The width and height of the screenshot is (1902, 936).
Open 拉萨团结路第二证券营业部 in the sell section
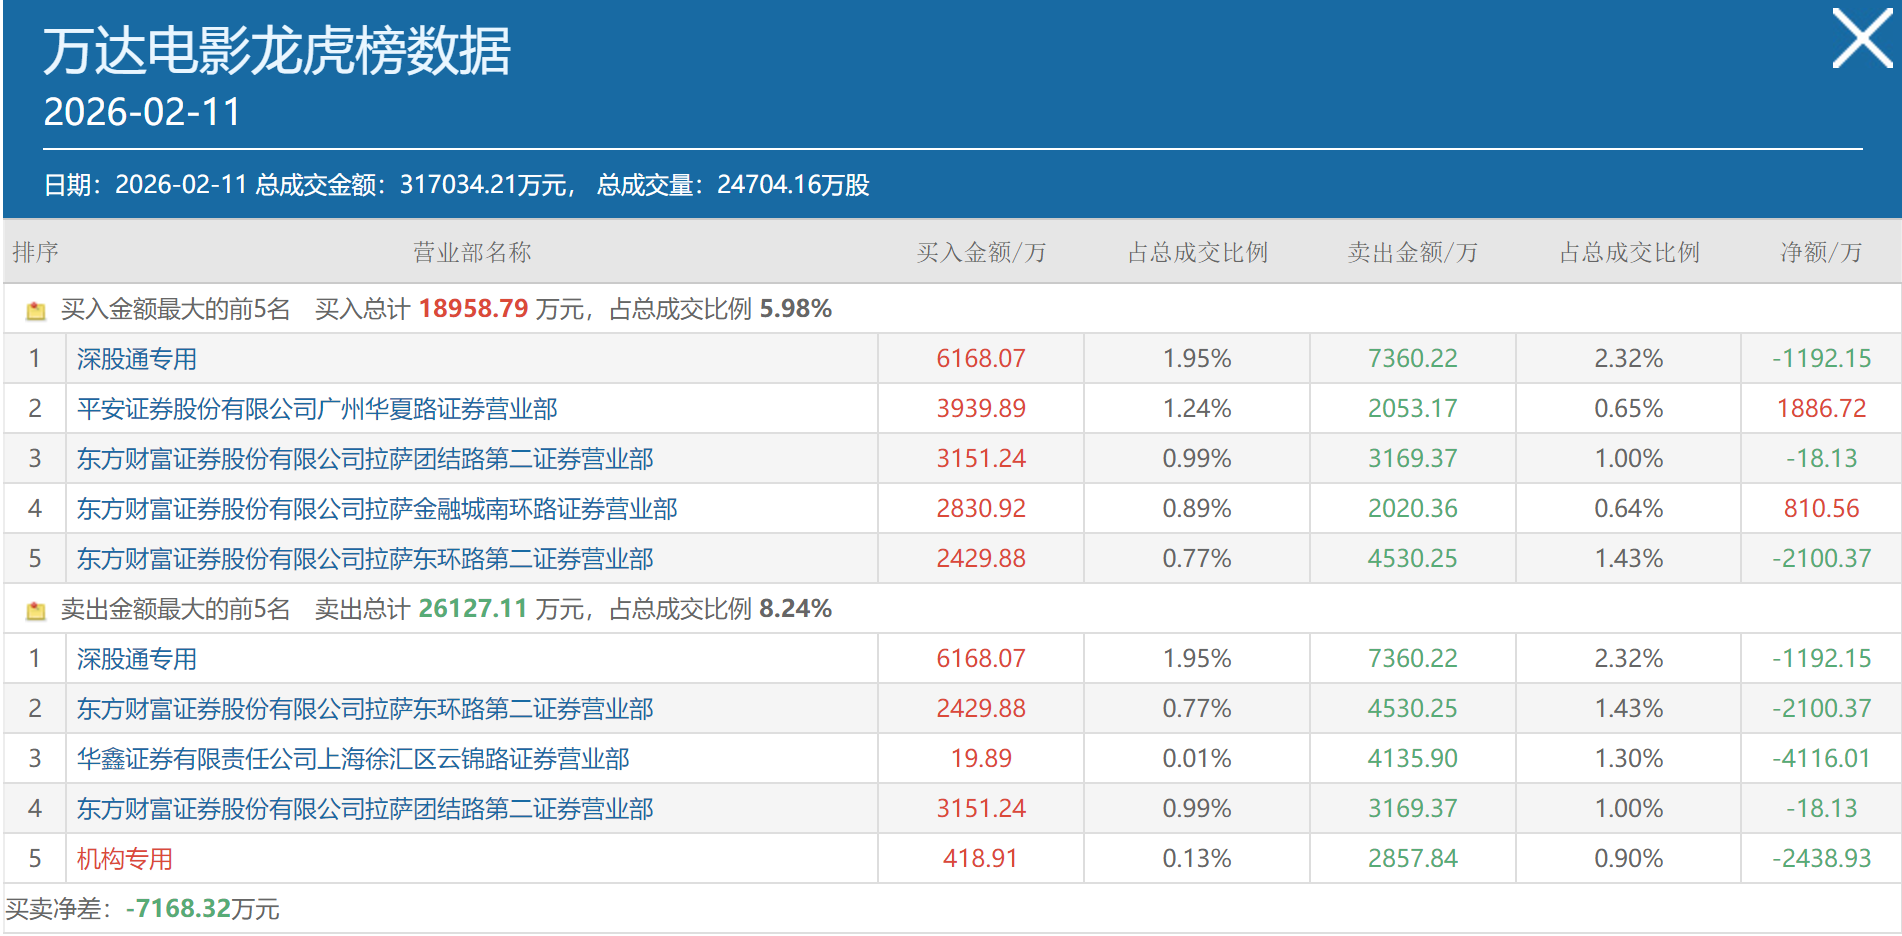coord(365,809)
